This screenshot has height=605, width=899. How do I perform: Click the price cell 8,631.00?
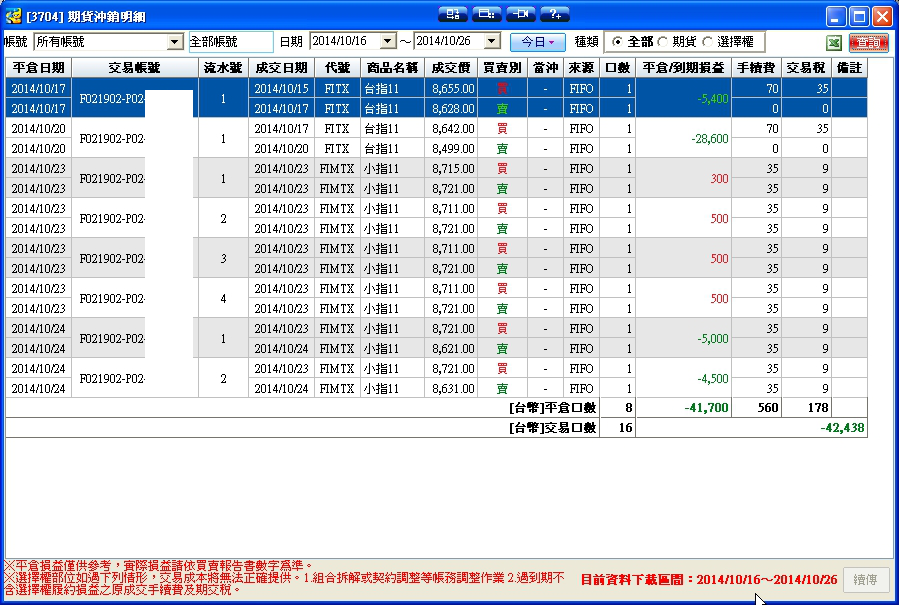click(453, 388)
